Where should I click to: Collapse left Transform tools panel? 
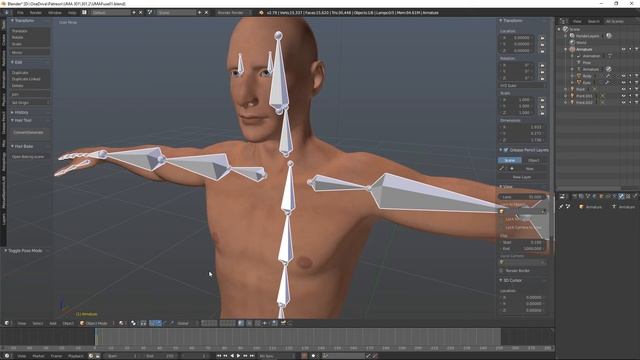tap(12, 20)
